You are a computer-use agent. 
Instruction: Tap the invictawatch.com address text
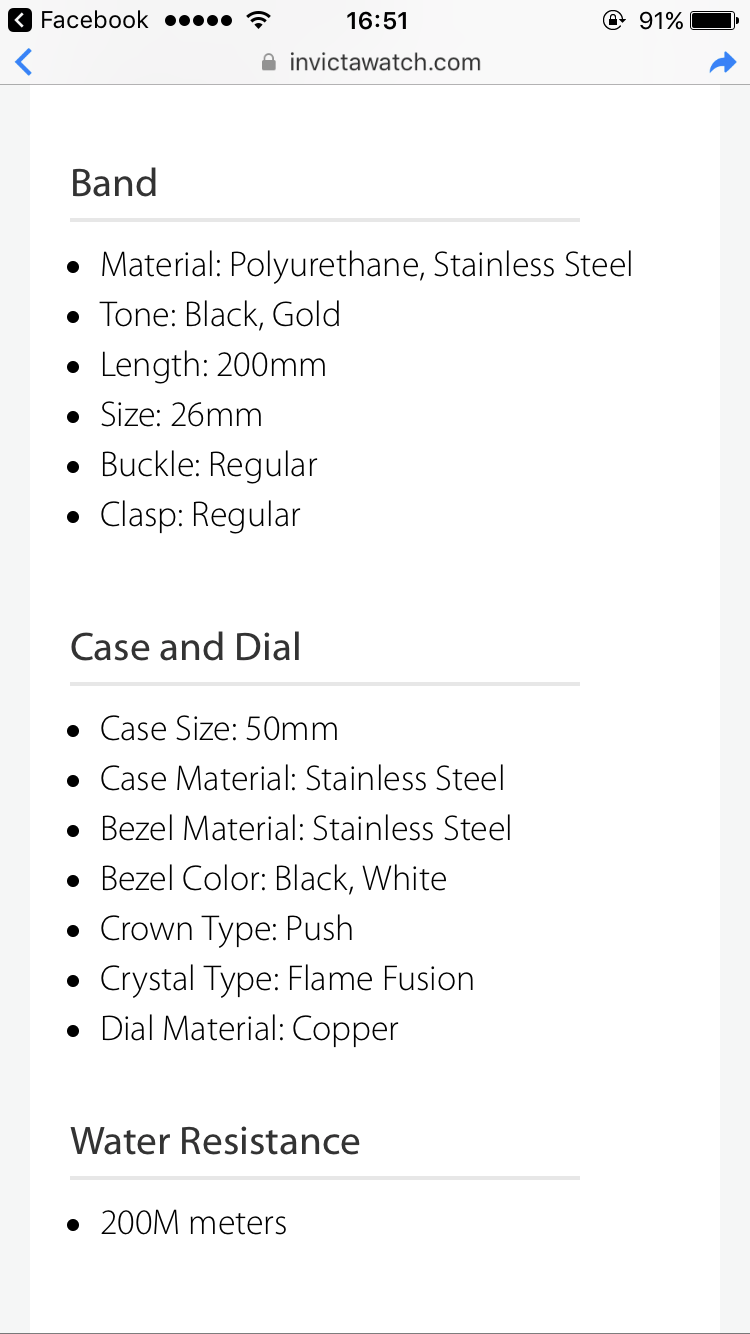click(384, 63)
